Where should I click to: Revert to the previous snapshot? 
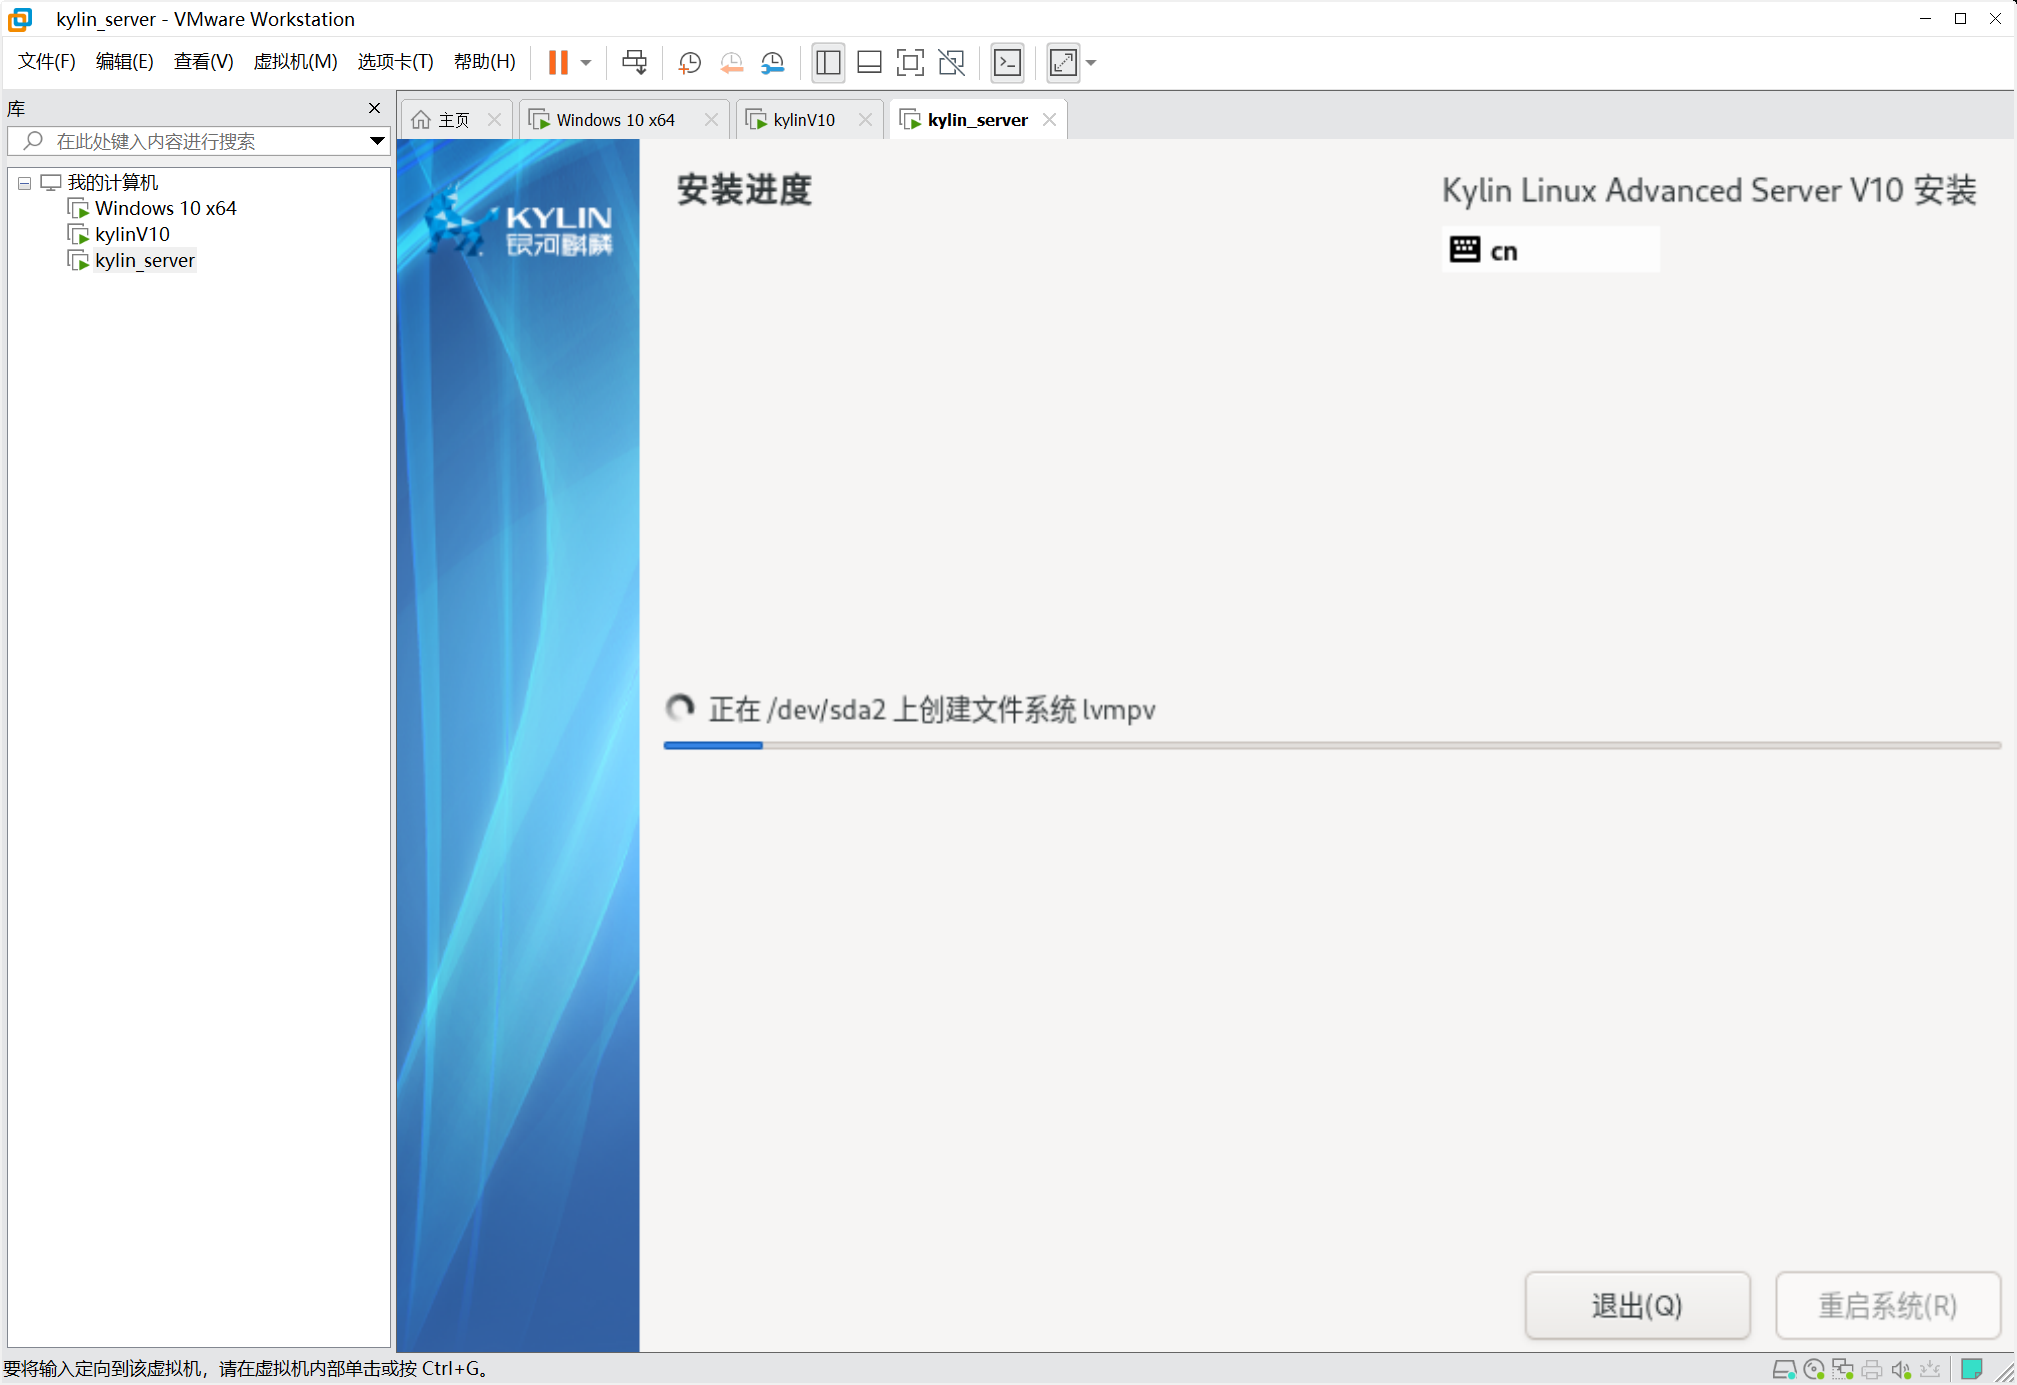(731, 63)
